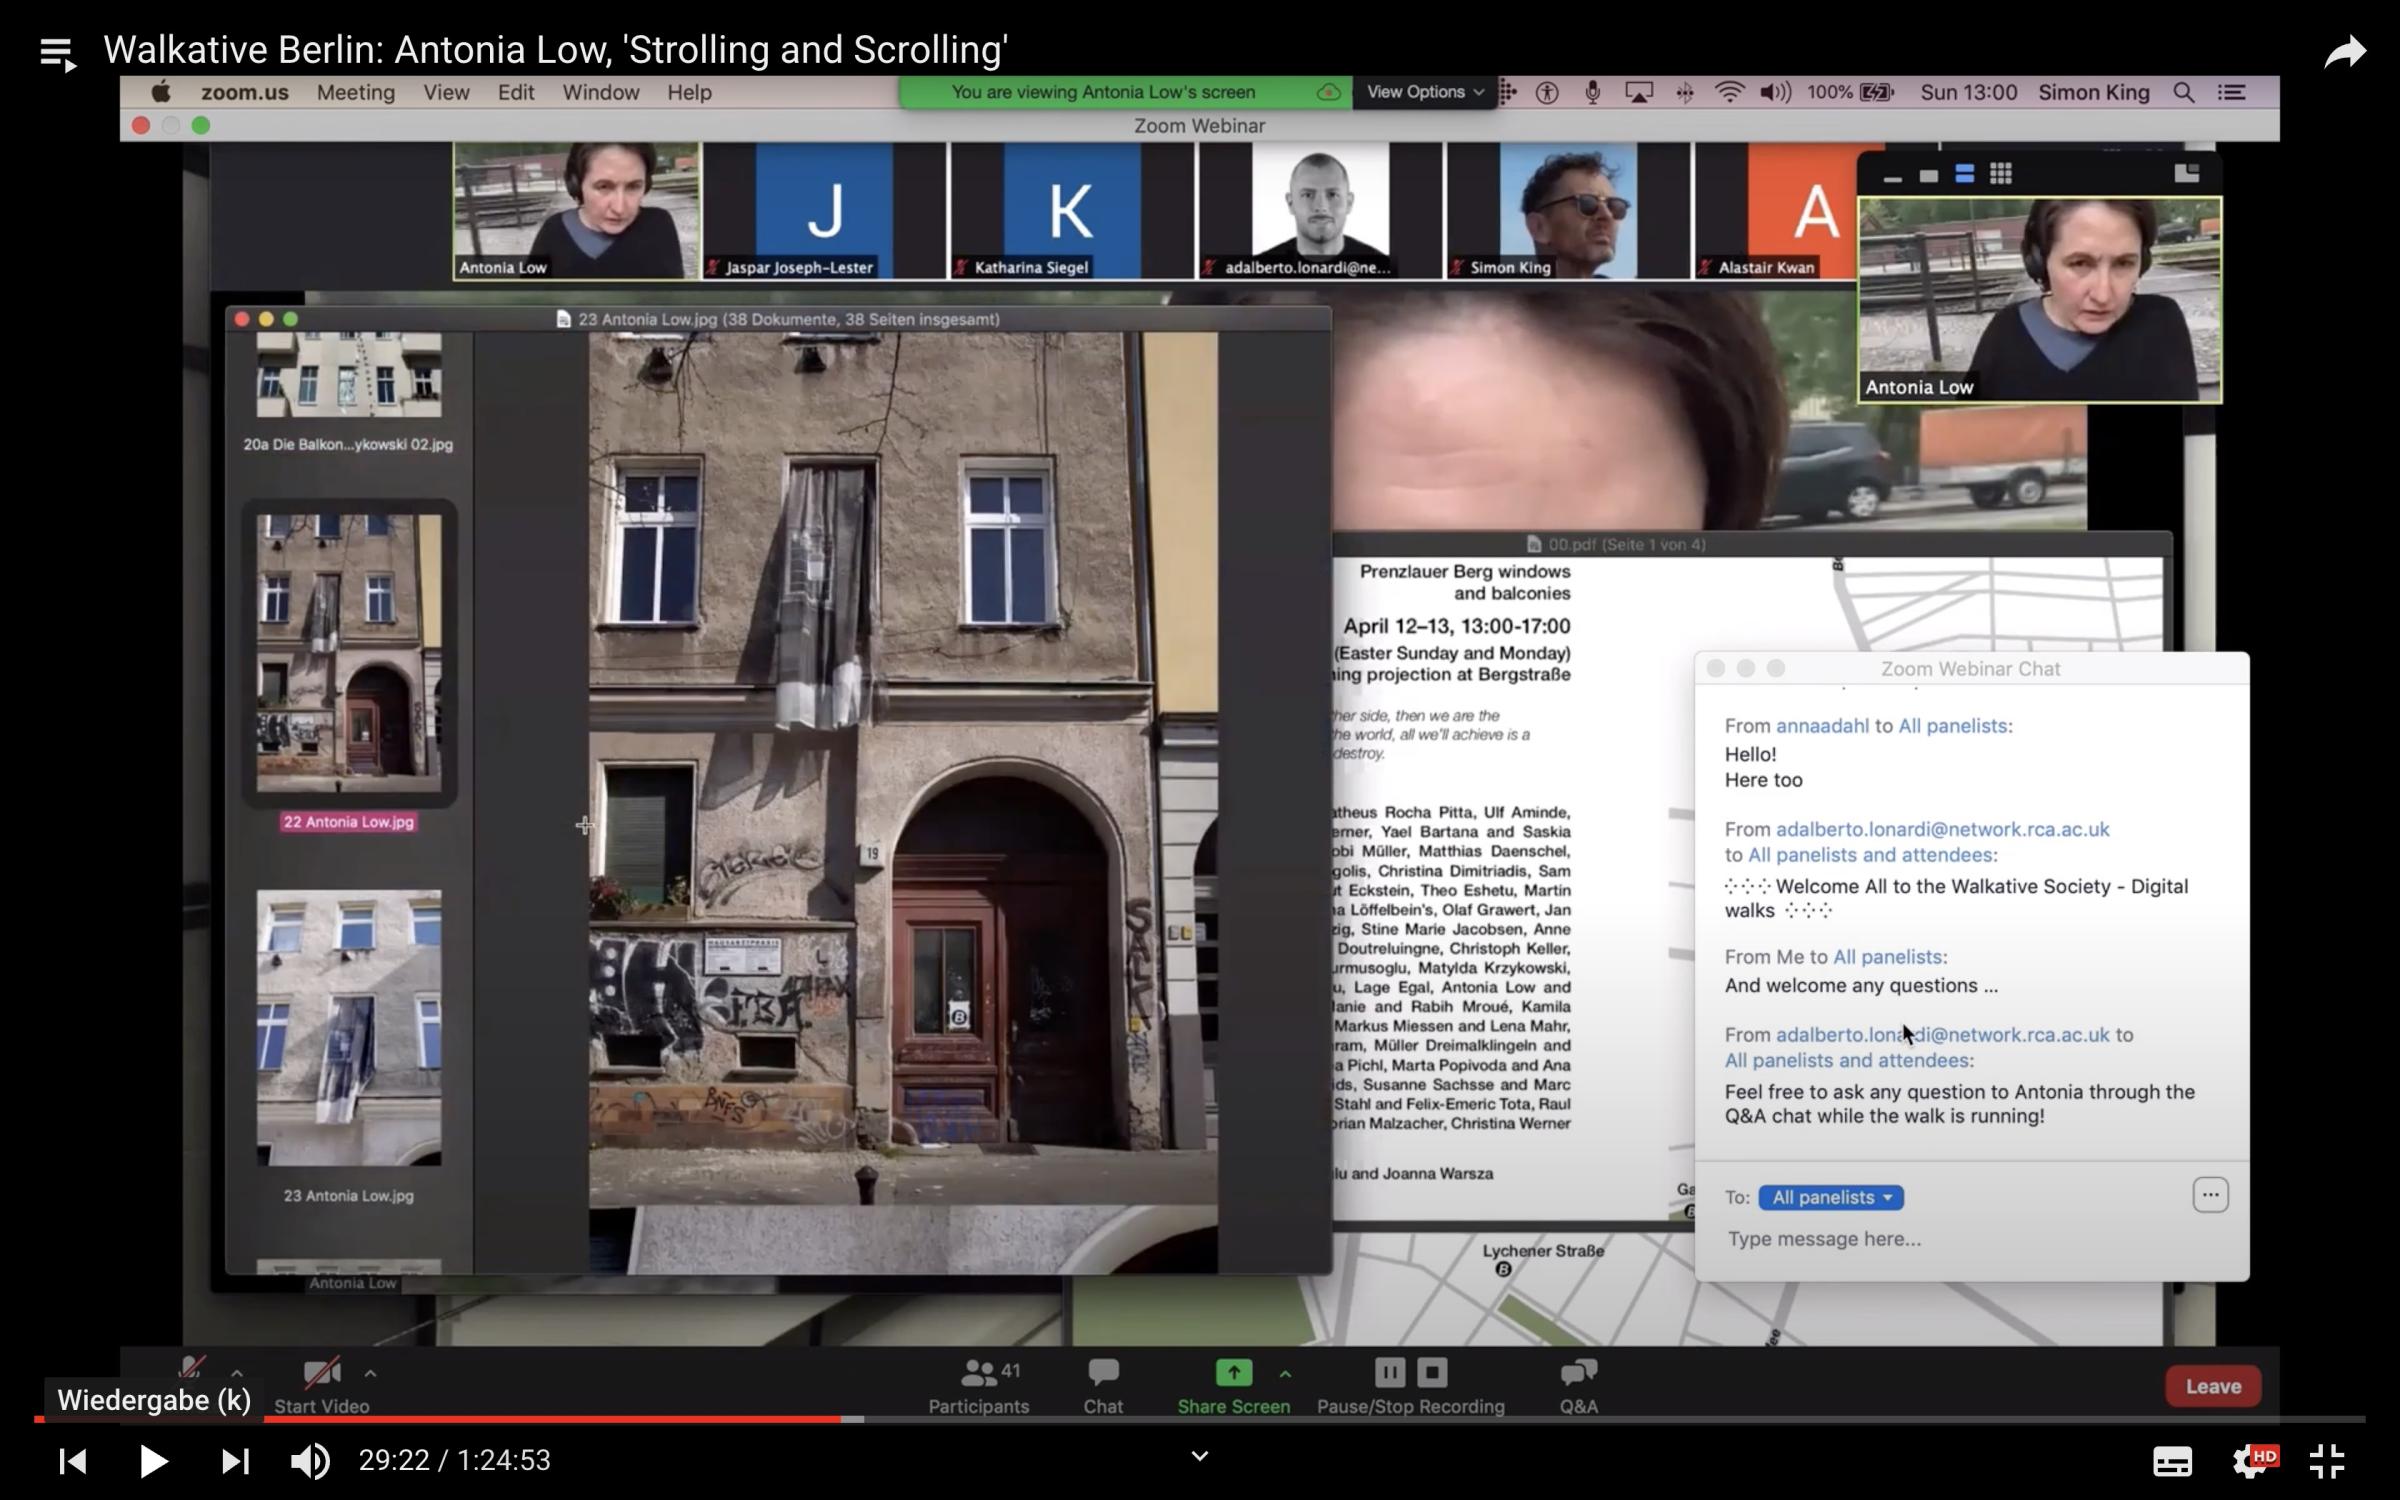Open the Window menu

tap(600, 92)
